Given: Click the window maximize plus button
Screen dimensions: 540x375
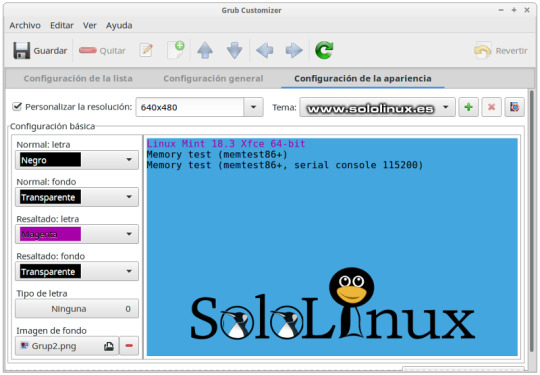Looking at the screenshot, I should [514, 10].
